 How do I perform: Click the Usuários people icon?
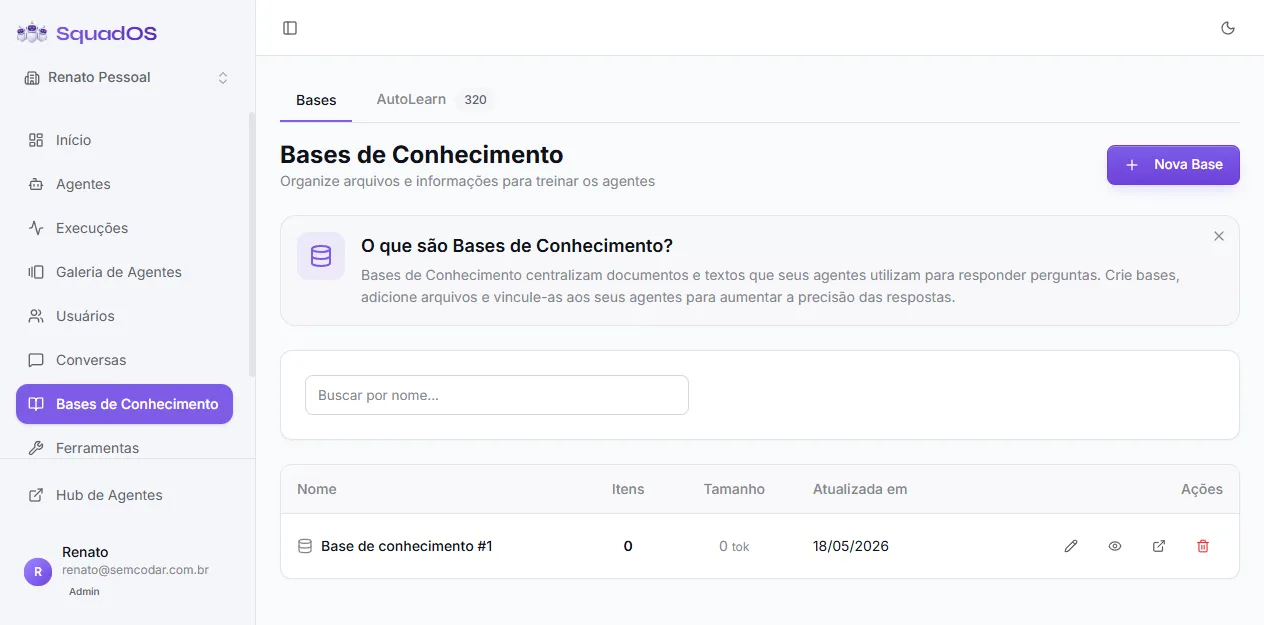coord(36,316)
